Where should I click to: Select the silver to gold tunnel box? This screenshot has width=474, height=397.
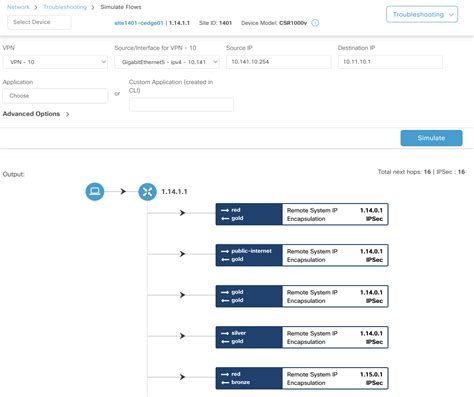click(302, 337)
